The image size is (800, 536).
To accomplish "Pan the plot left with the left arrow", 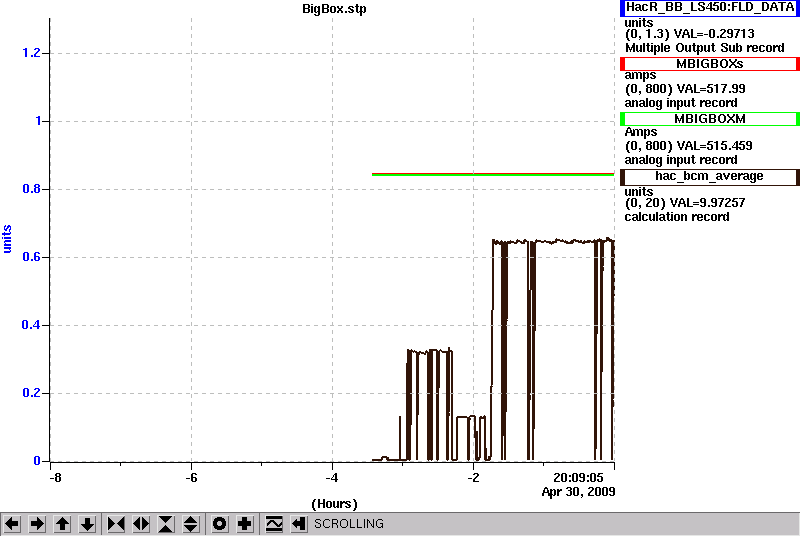I will pos(12,524).
